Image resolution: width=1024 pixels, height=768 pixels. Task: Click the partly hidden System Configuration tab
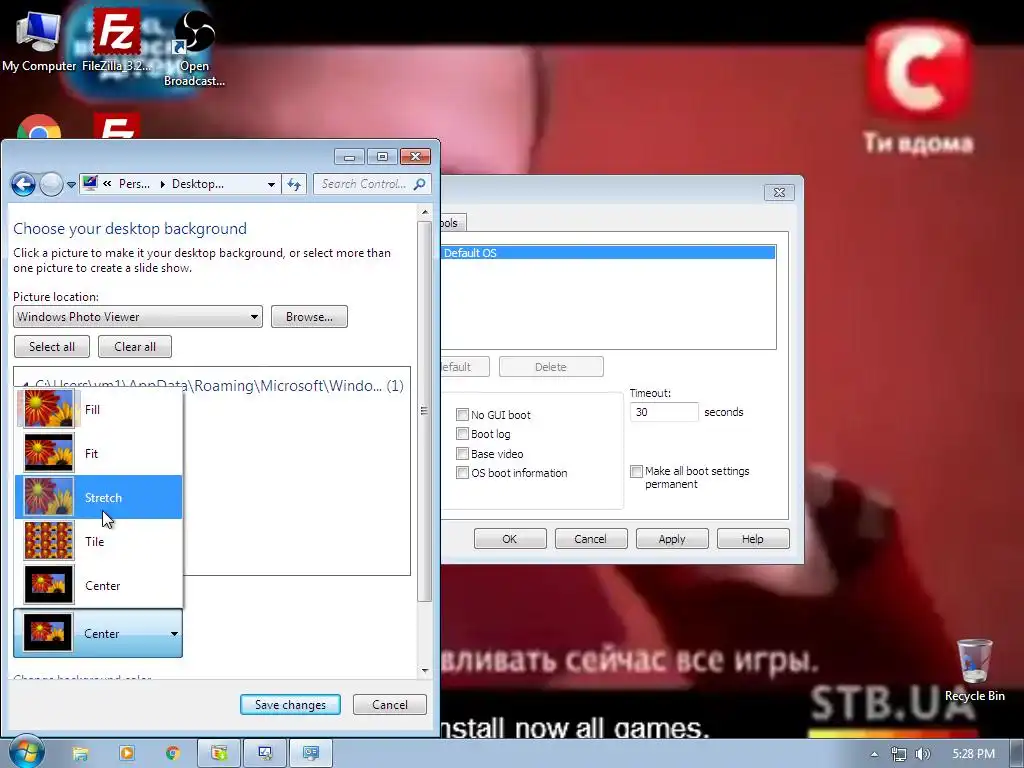point(452,223)
